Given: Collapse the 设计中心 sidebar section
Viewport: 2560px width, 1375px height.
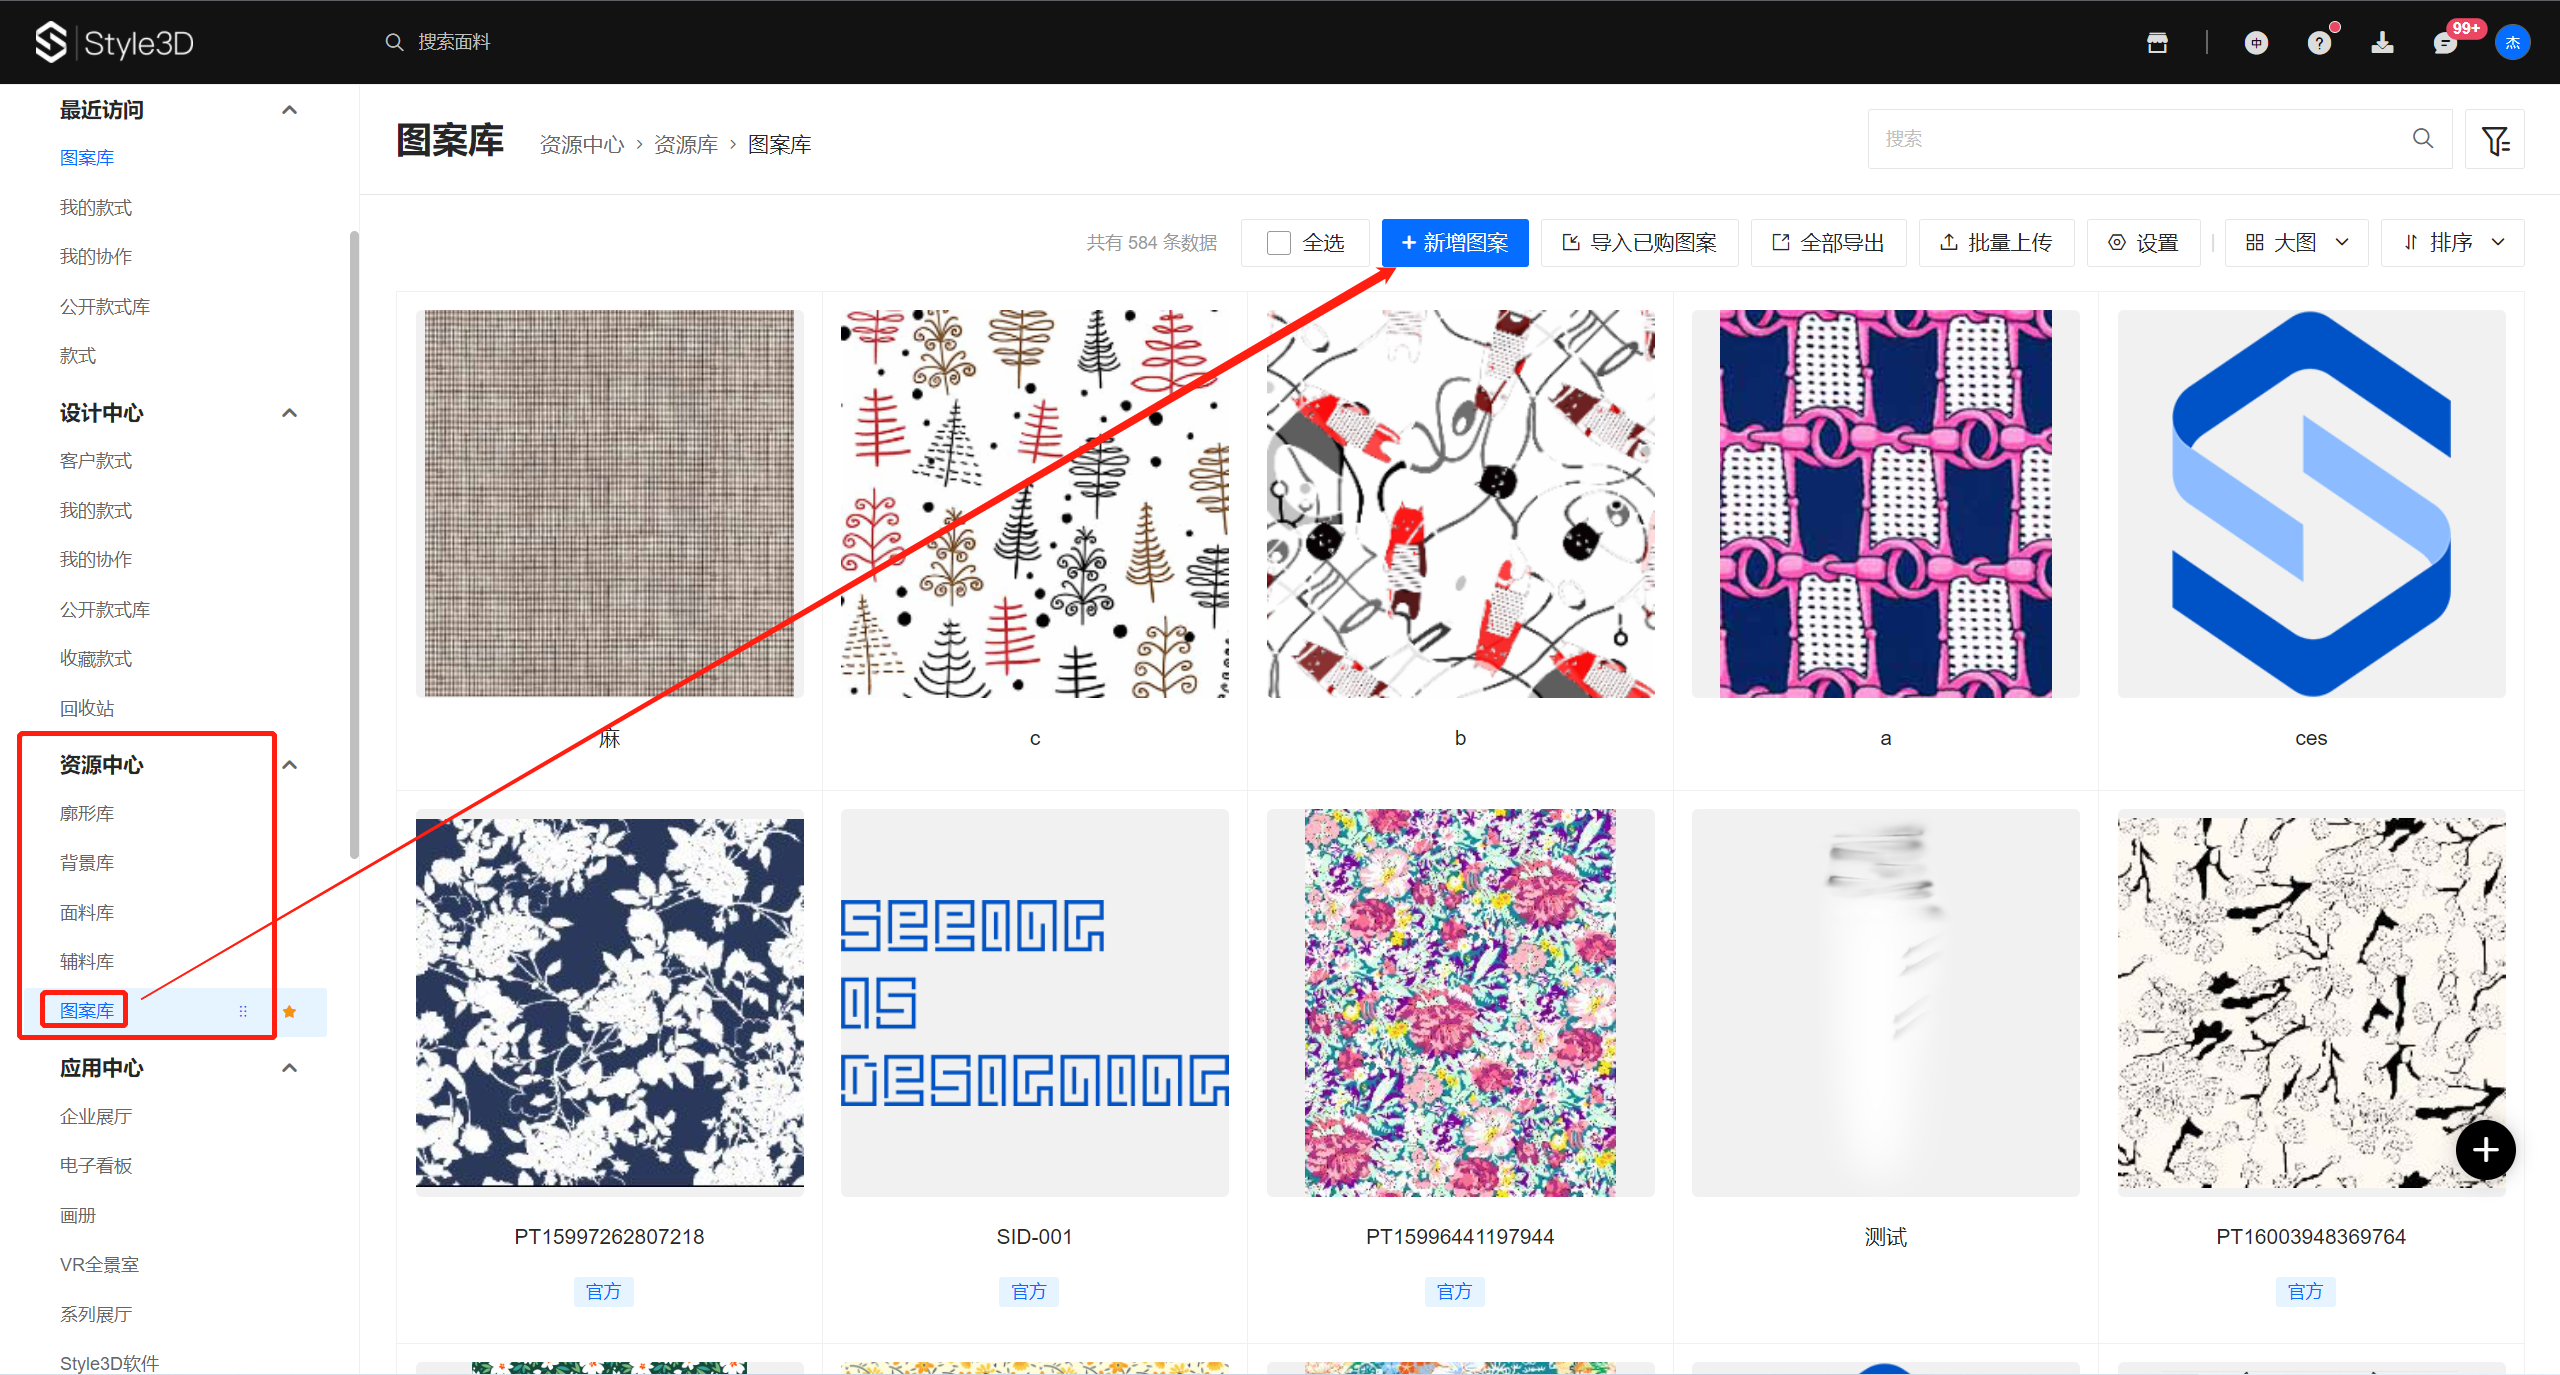Looking at the screenshot, I should tap(290, 413).
